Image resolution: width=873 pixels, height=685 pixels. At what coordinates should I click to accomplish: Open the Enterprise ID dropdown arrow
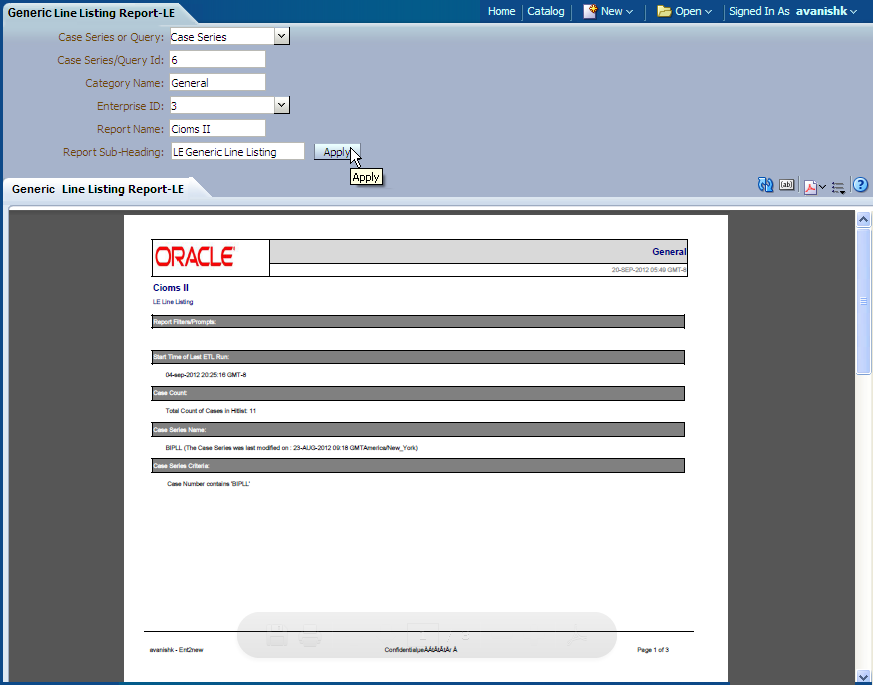282,105
